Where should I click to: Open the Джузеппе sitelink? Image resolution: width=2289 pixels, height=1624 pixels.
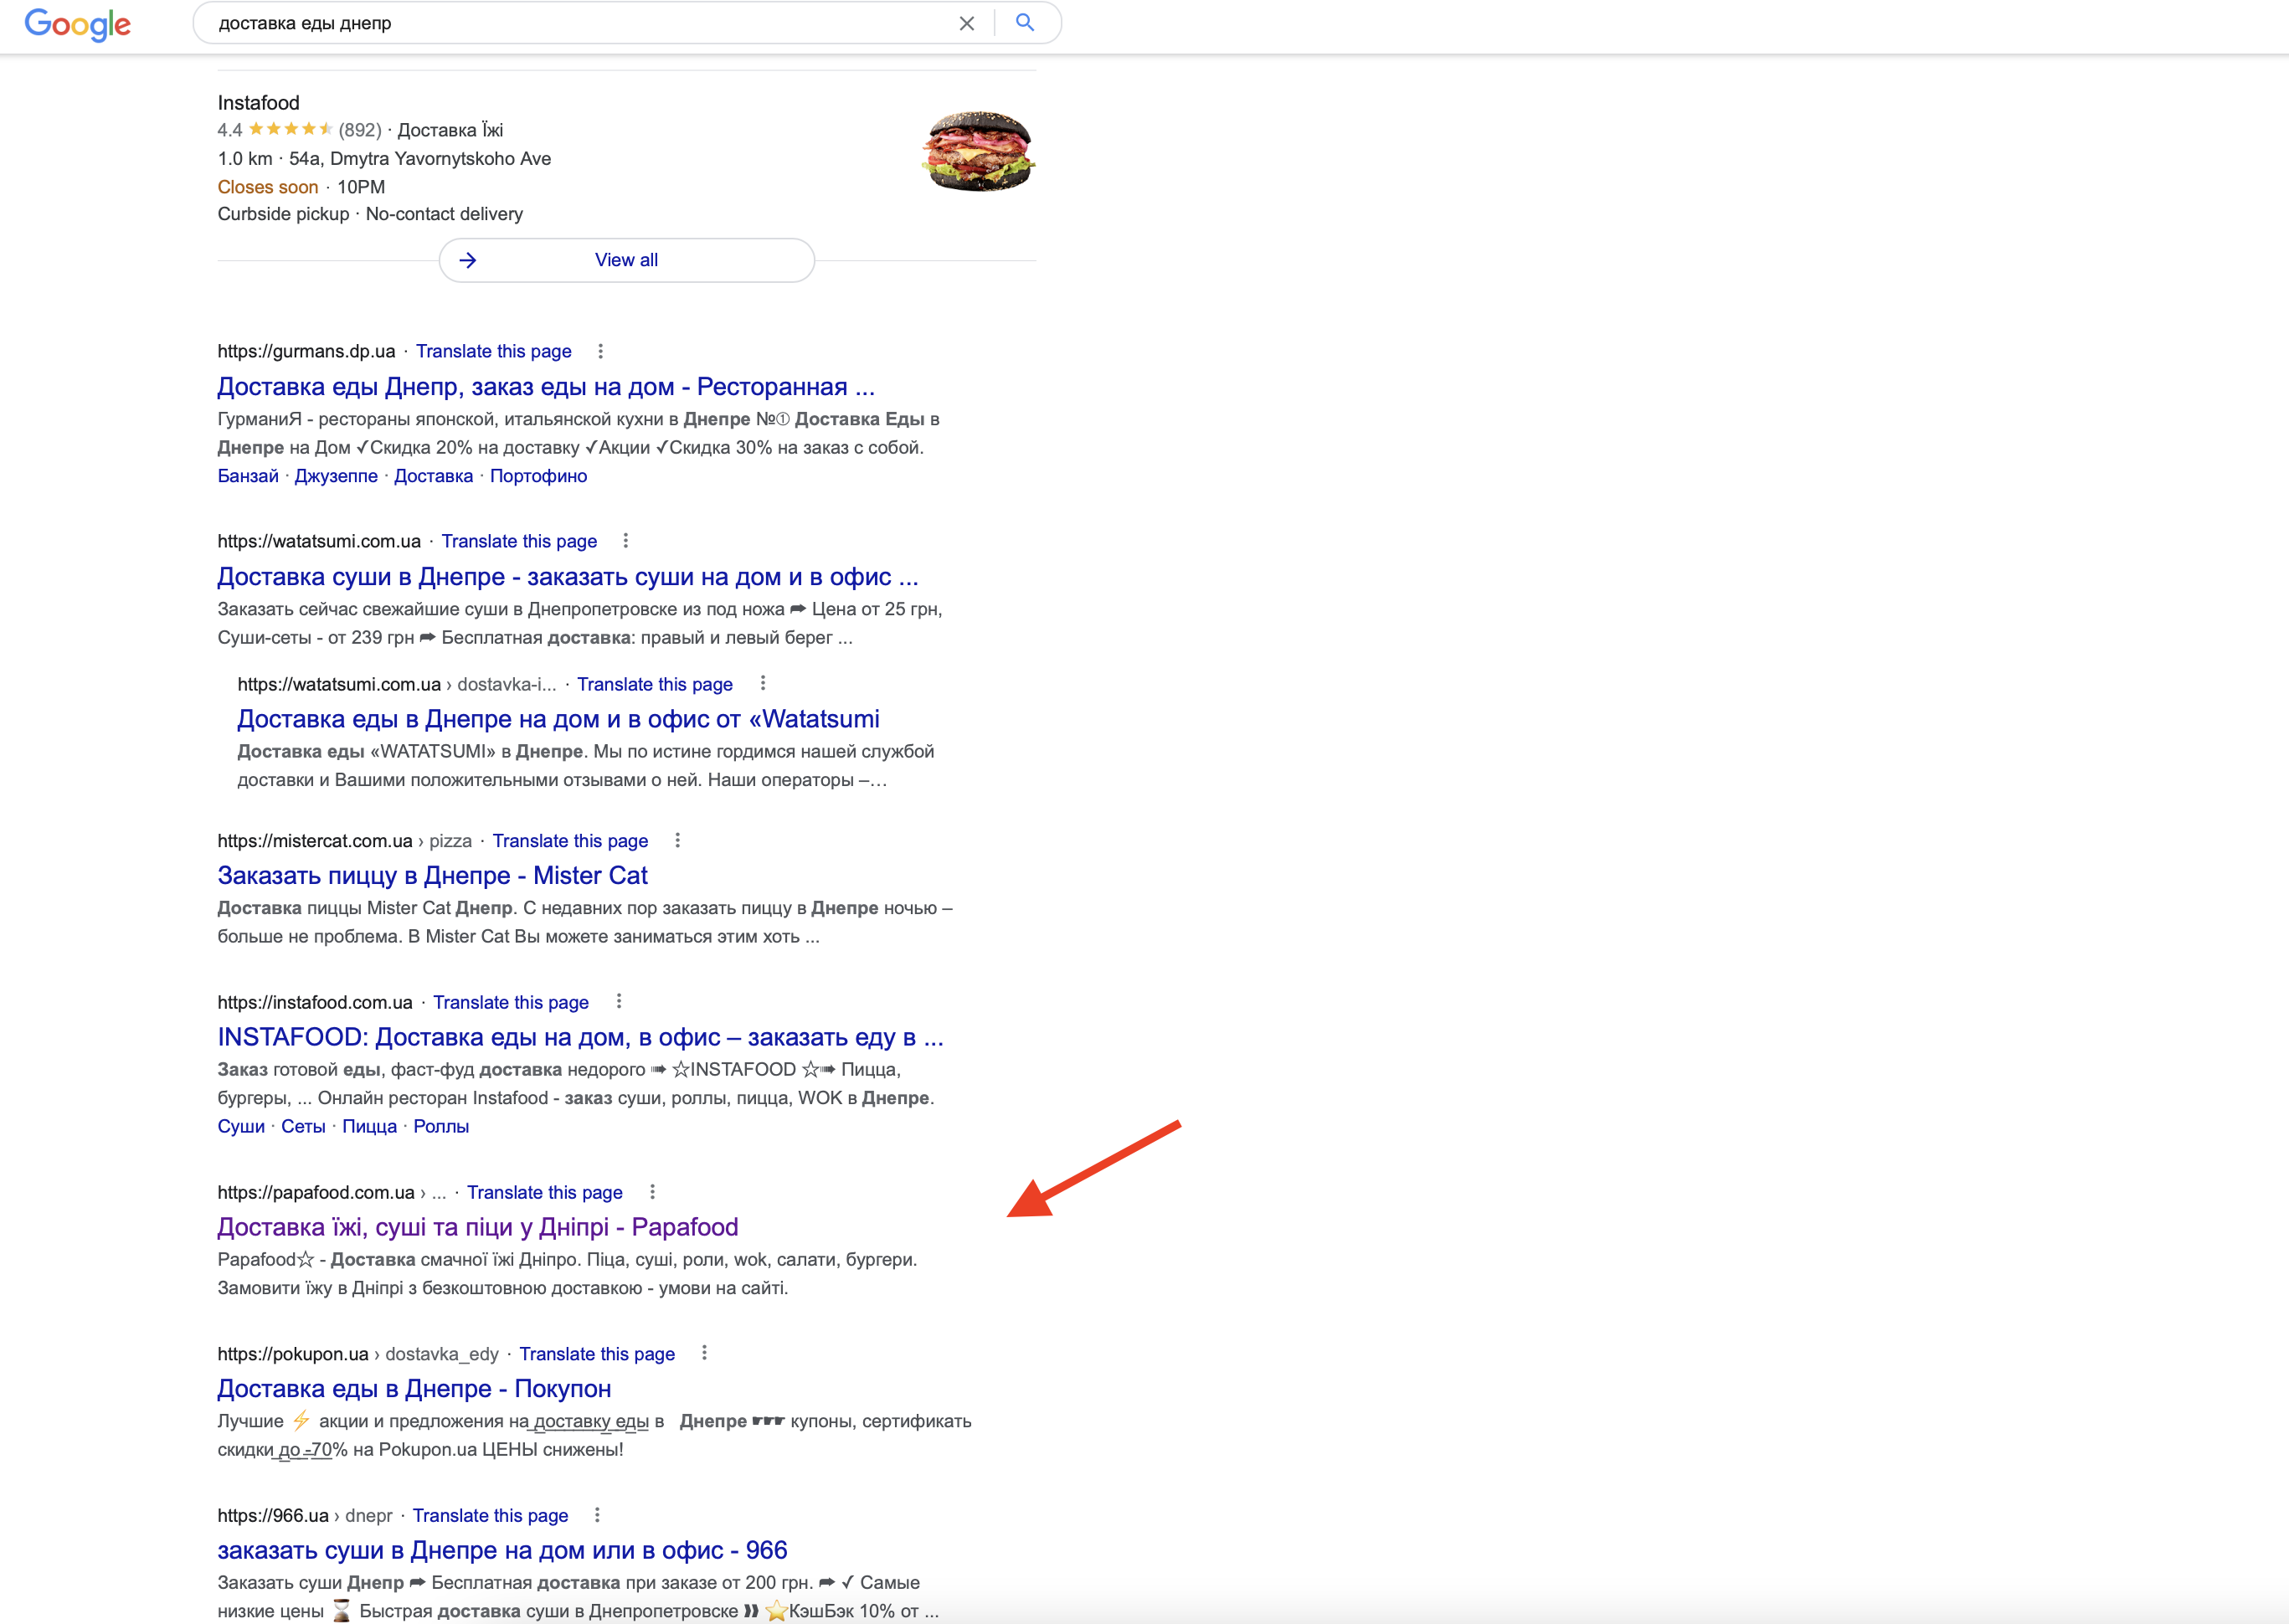pyautogui.click(x=336, y=476)
